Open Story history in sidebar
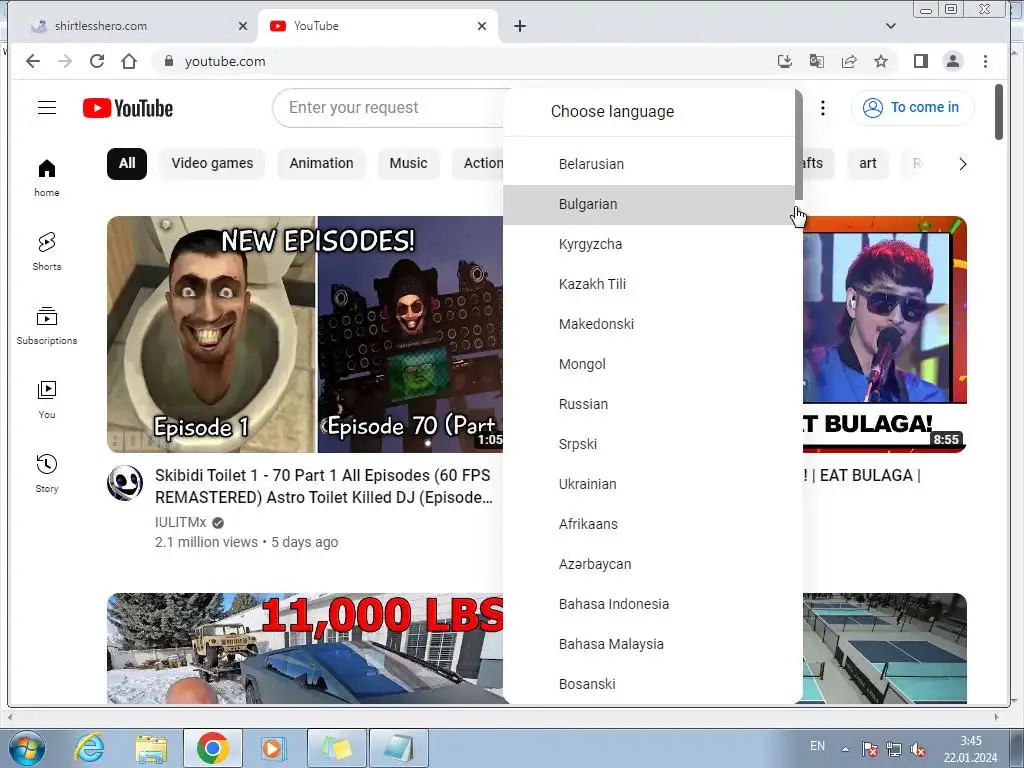 point(46,473)
